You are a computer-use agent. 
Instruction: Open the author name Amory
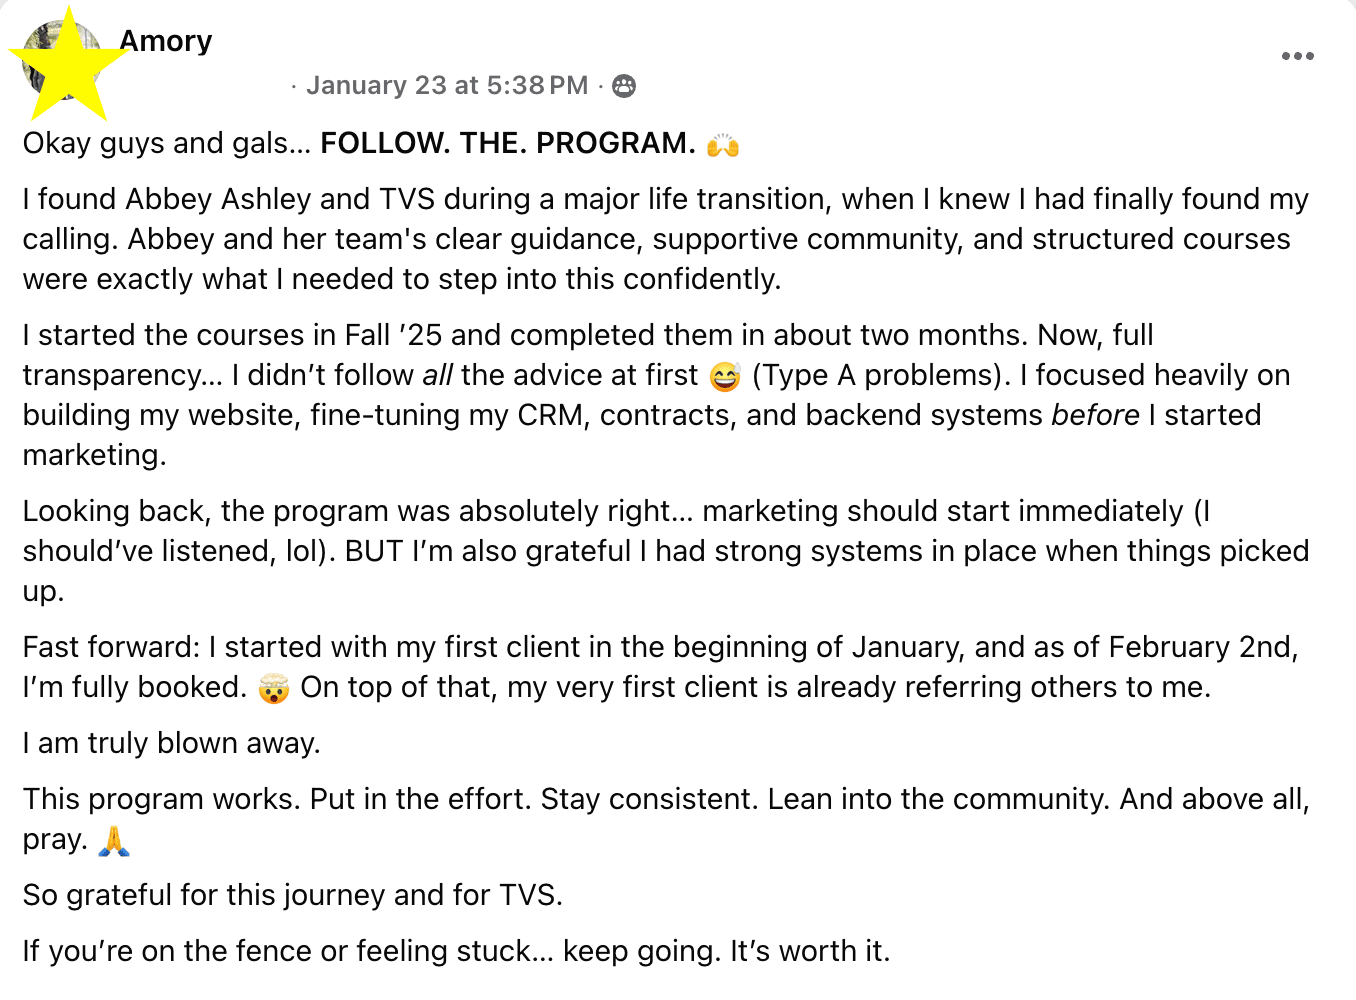166,41
